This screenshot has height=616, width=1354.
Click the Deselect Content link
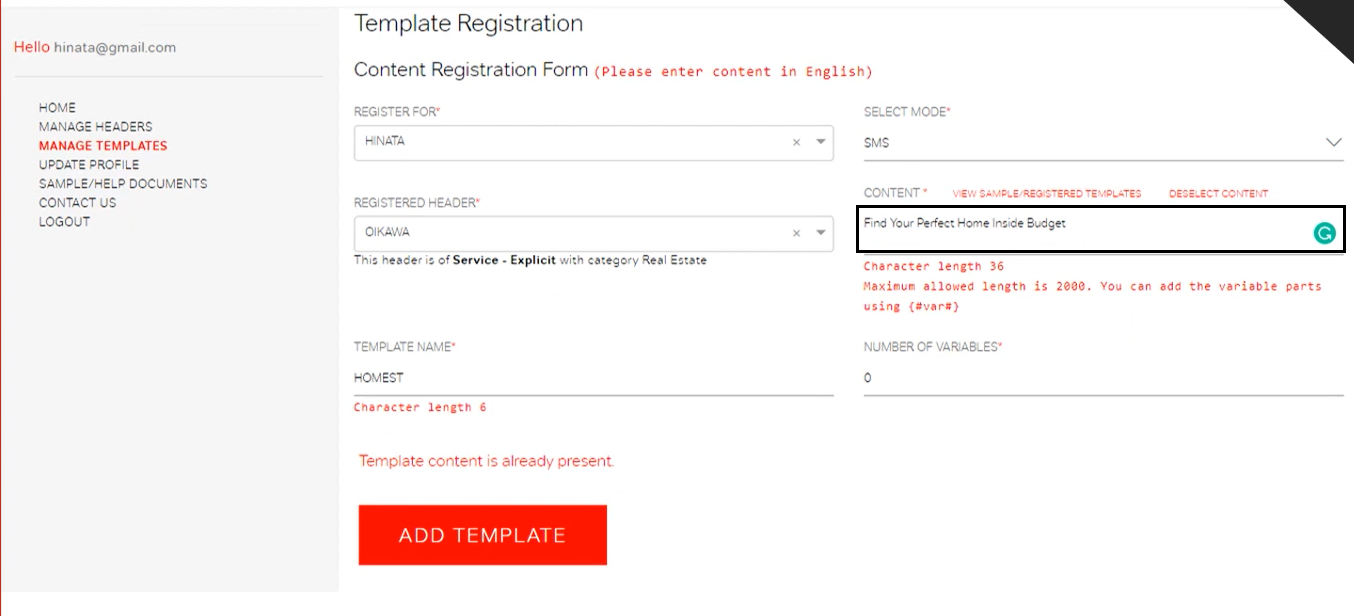1218,194
